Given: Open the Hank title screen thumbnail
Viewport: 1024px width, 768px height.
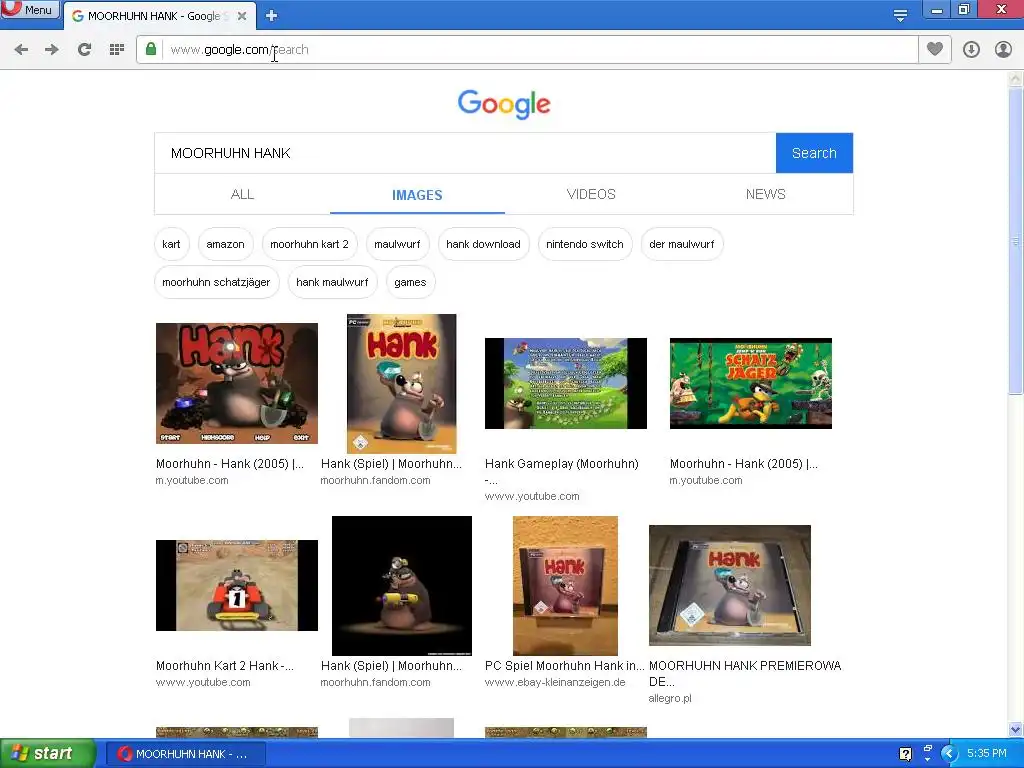Looking at the screenshot, I should click(237, 383).
